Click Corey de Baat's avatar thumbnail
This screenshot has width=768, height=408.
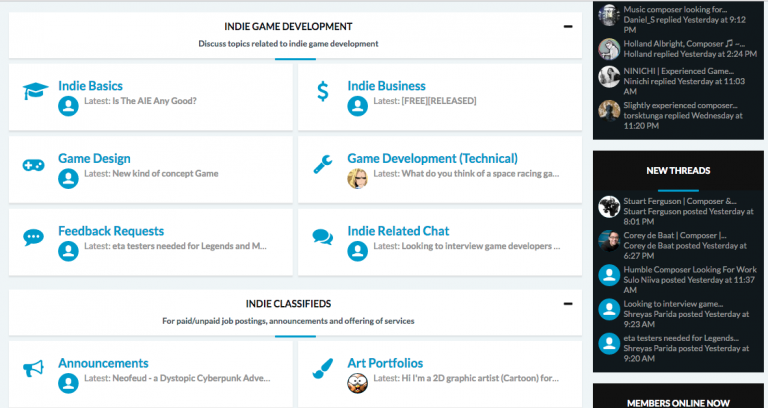tap(609, 241)
